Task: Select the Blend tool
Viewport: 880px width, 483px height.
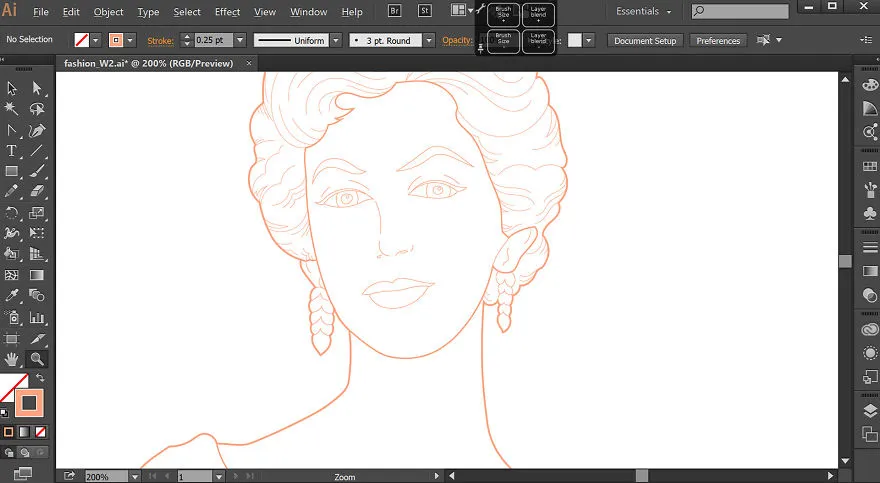Action: click(37, 296)
